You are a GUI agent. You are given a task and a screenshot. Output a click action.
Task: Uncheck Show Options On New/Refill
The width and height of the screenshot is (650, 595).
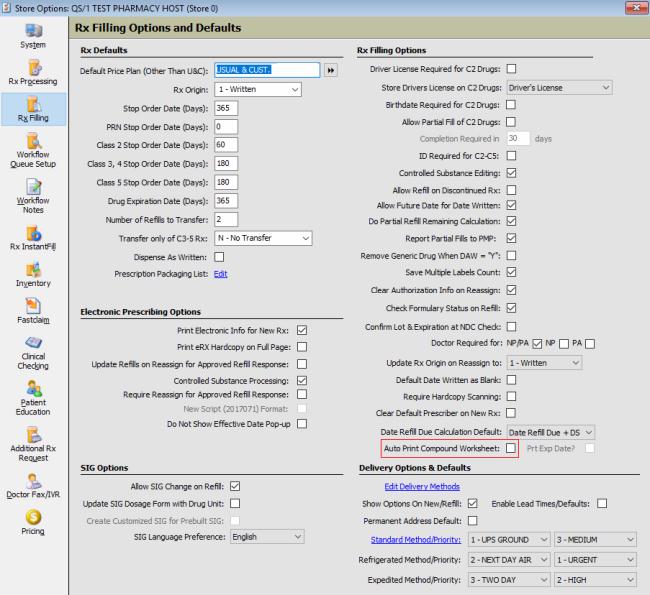pos(473,503)
